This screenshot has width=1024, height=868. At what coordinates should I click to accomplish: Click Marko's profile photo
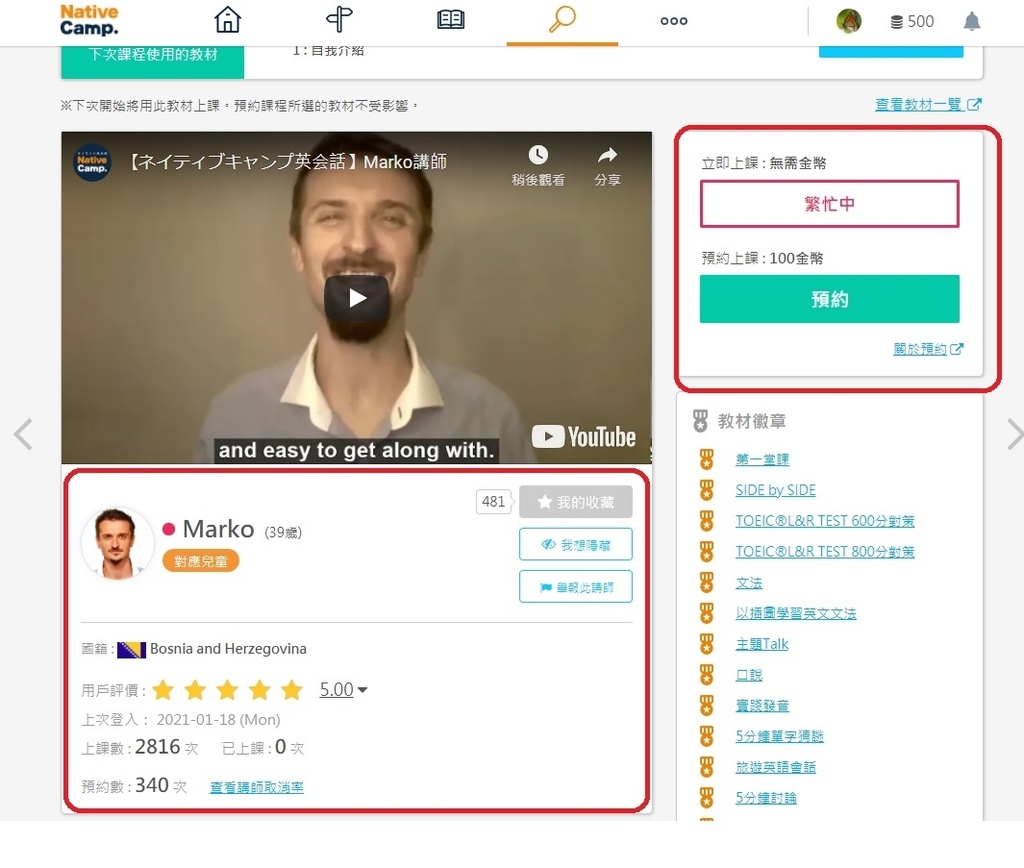(x=117, y=543)
